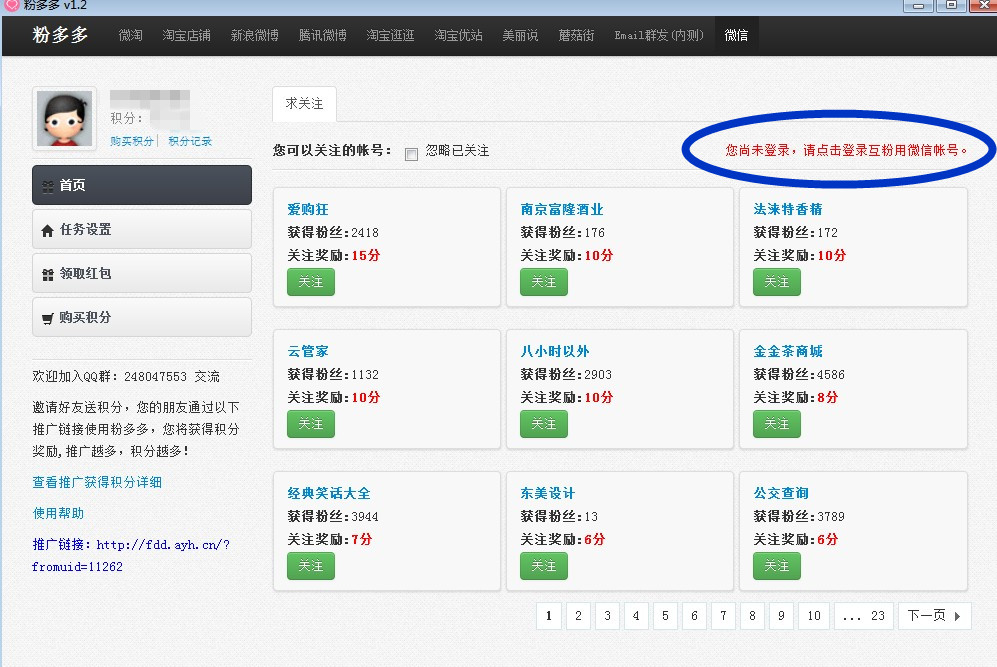Follow the 金金茶商城 account

point(776,424)
